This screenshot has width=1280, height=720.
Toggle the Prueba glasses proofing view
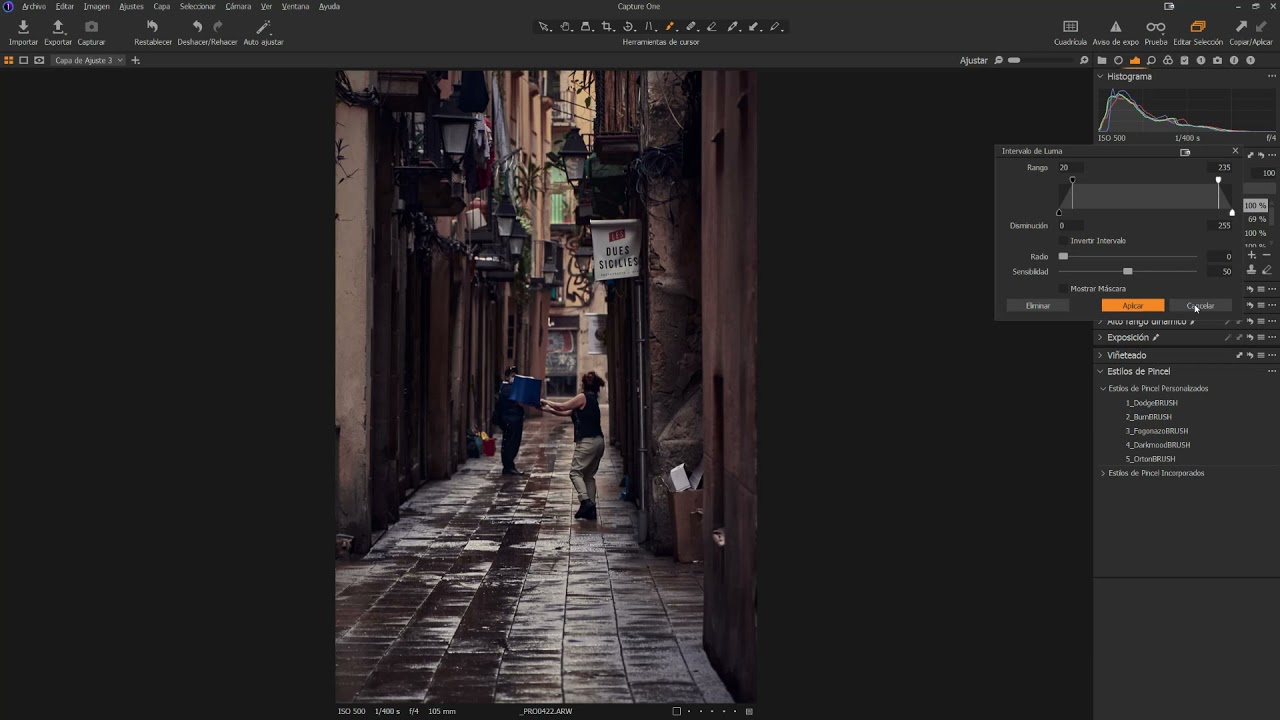(x=1155, y=27)
